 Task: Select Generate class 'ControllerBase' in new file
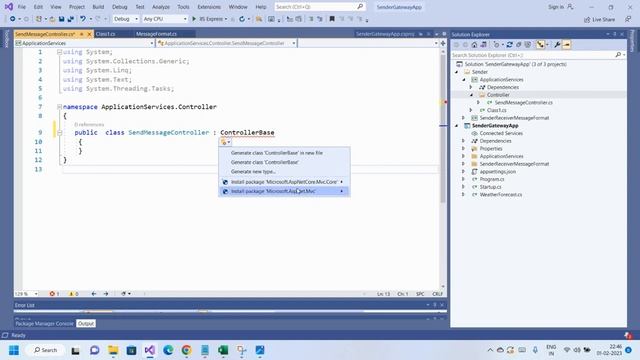[284, 153]
